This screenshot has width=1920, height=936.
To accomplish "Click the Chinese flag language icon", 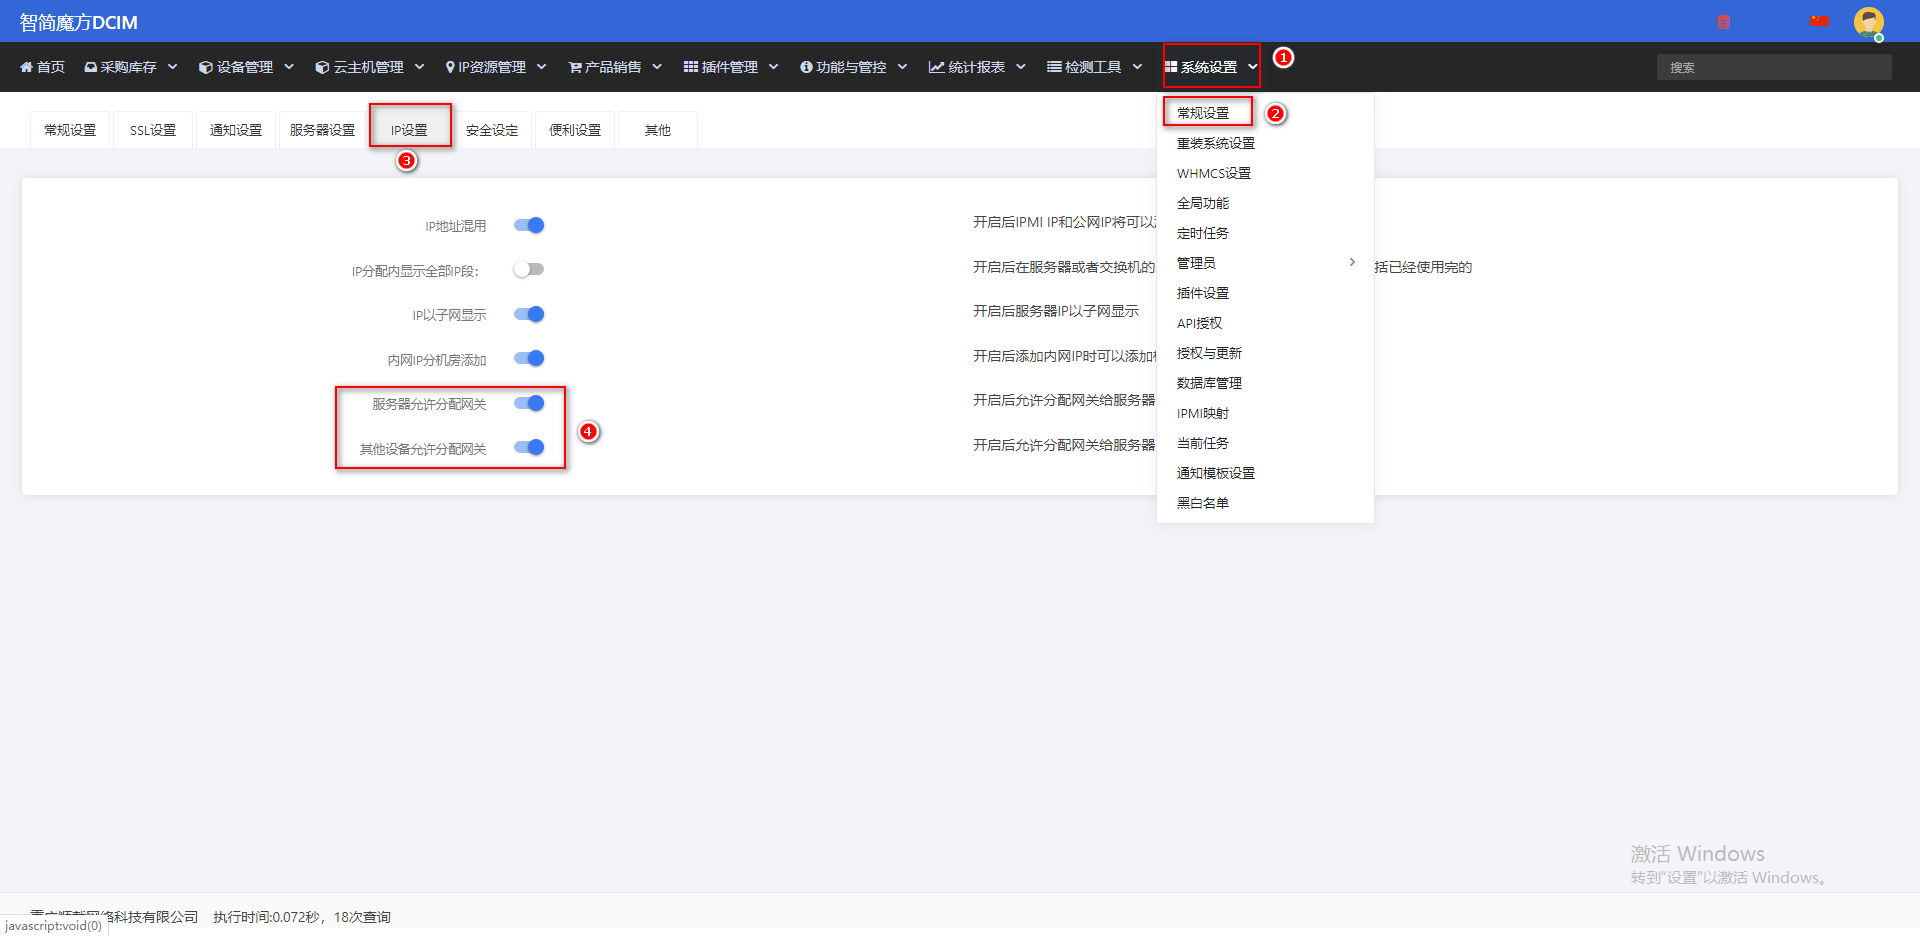I will [x=1819, y=21].
